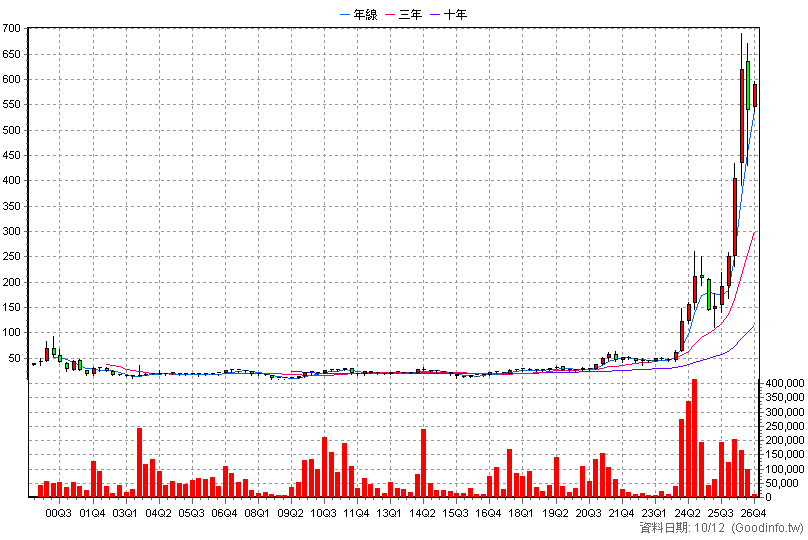The width and height of the screenshot is (808, 540).
Task: Select the 14Q2 x-axis label
Action: [423, 513]
